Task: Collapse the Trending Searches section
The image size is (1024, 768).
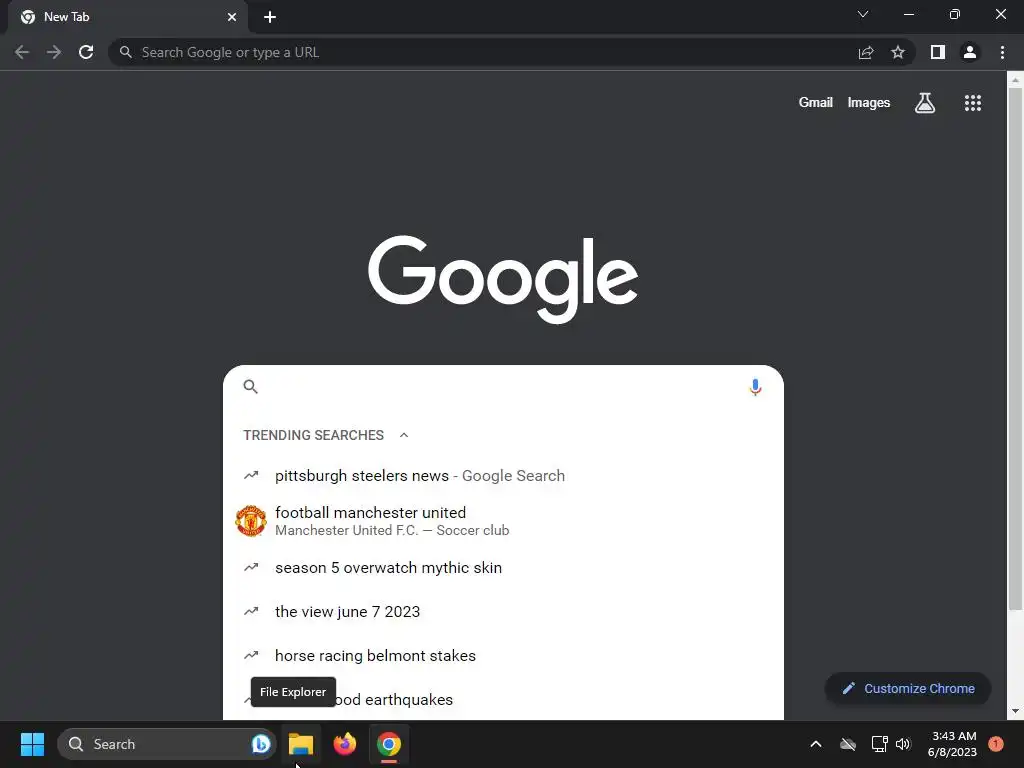Action: pos(404,435)
